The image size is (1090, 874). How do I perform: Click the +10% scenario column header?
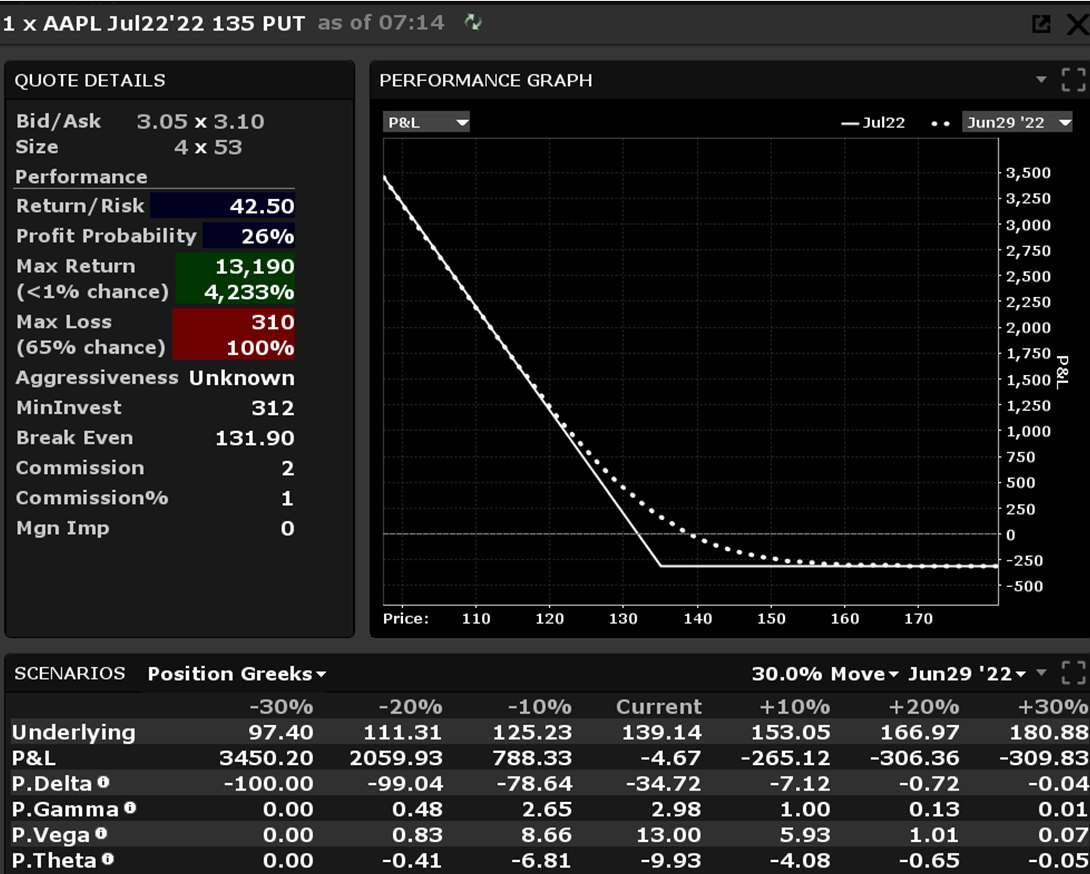pos(795,706)
